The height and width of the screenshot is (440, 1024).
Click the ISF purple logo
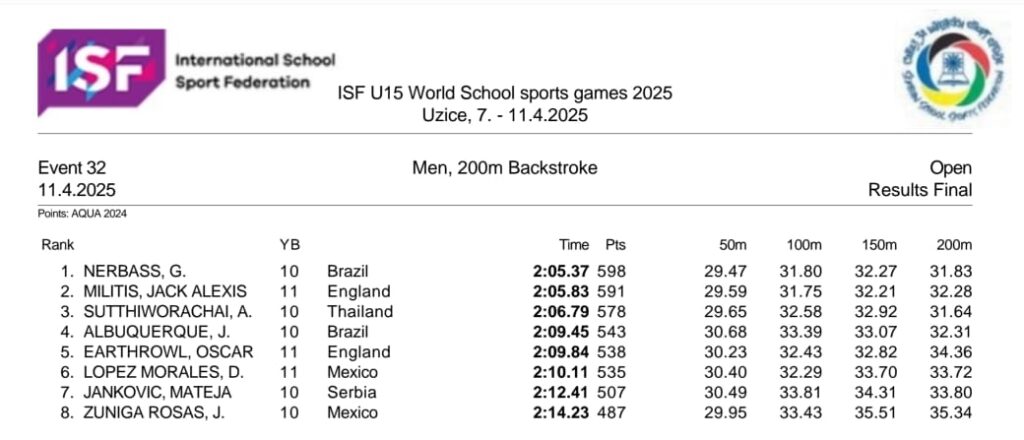tap(101, 72)
